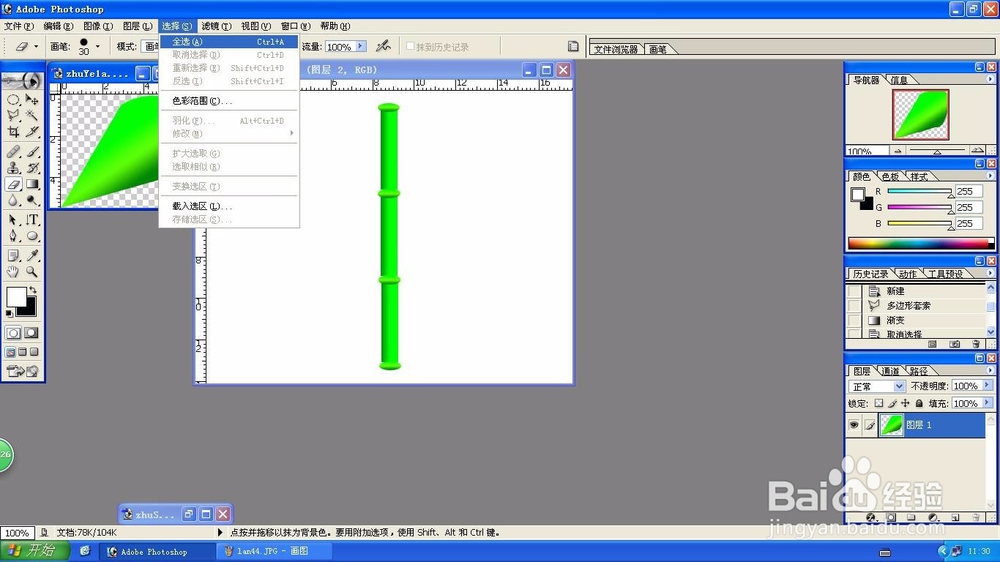Toggle visibility eye of 图层 1
Screen dimensions: 1000x562
tap(854, 425)
